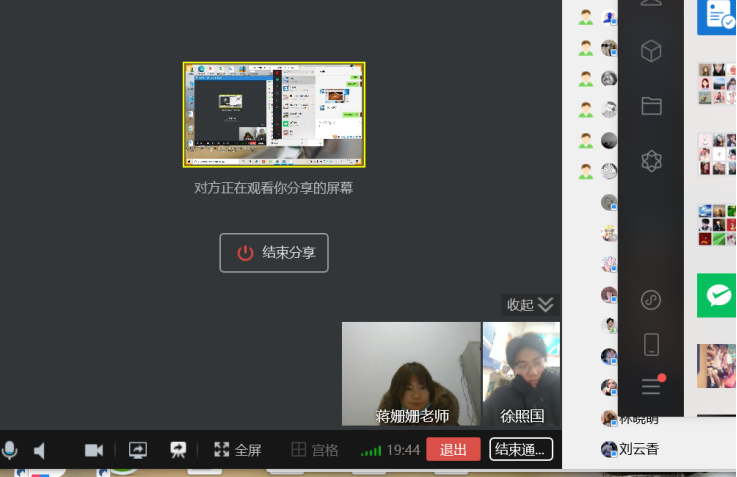The width and height of the screenshot is (737, 477).
Task: Open the folder icon in dark sidebar
Action: (651, 106)
